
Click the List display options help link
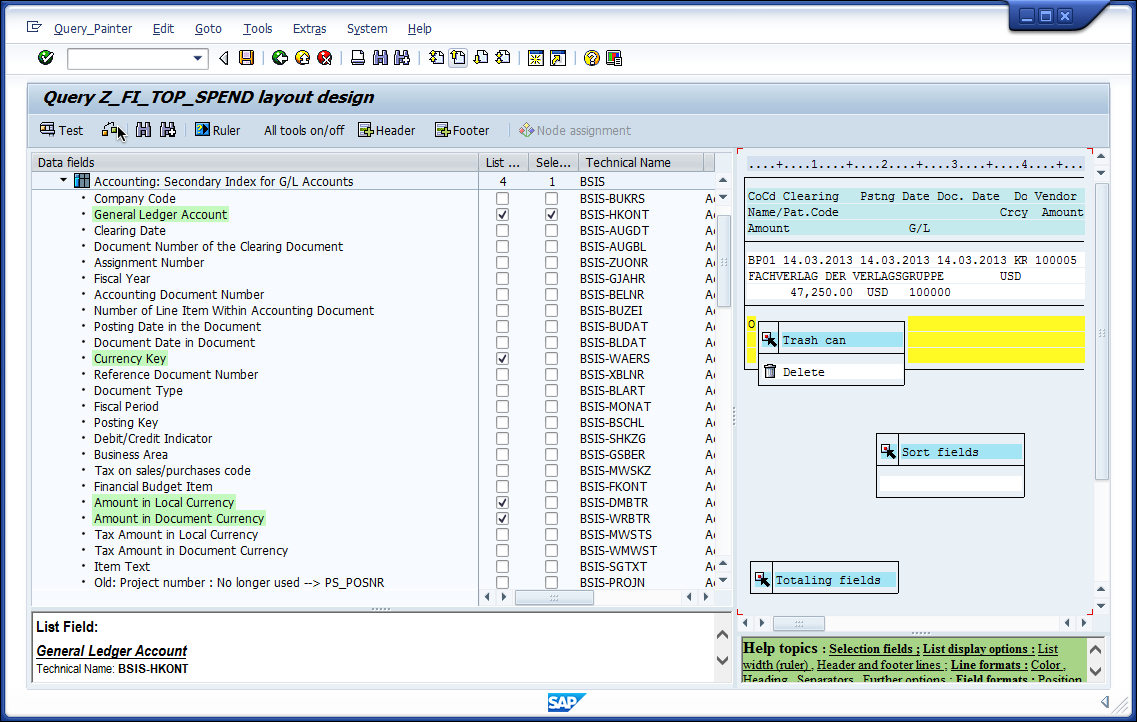(x=978, y=650)
